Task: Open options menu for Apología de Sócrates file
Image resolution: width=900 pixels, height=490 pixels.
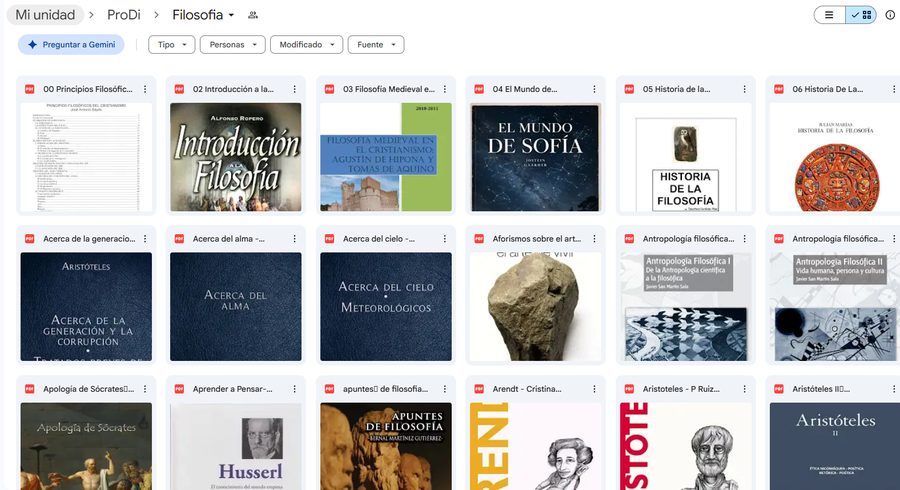Action: click(x=145, y=389)
